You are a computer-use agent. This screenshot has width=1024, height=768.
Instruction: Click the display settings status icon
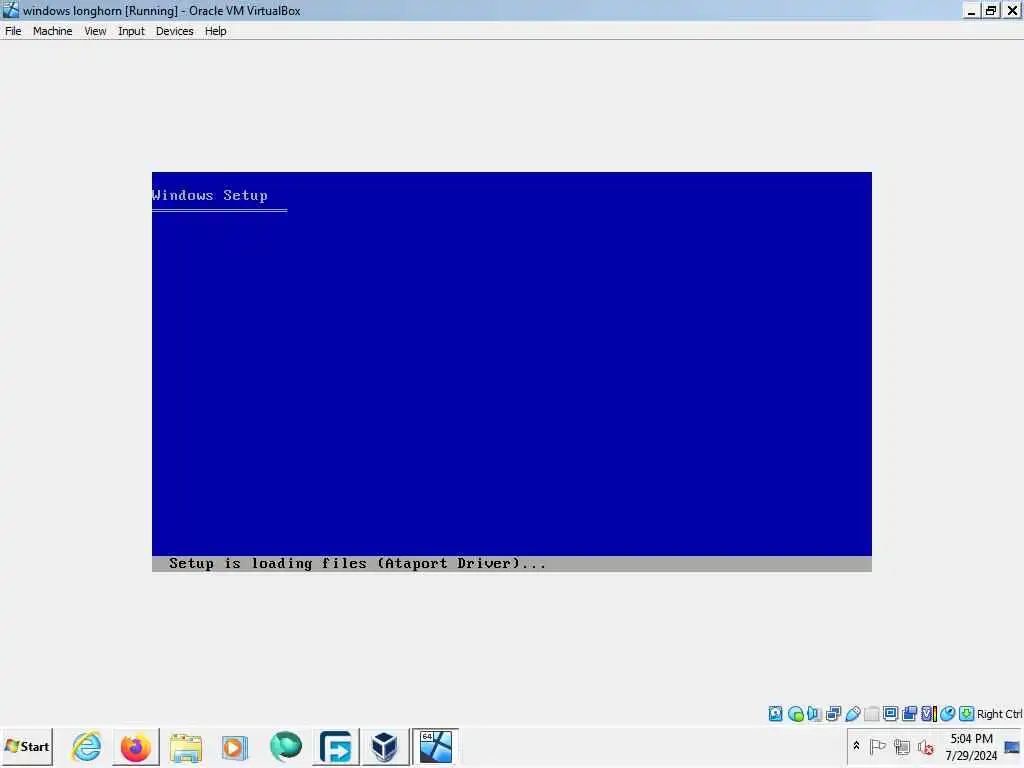click(890, 714)
